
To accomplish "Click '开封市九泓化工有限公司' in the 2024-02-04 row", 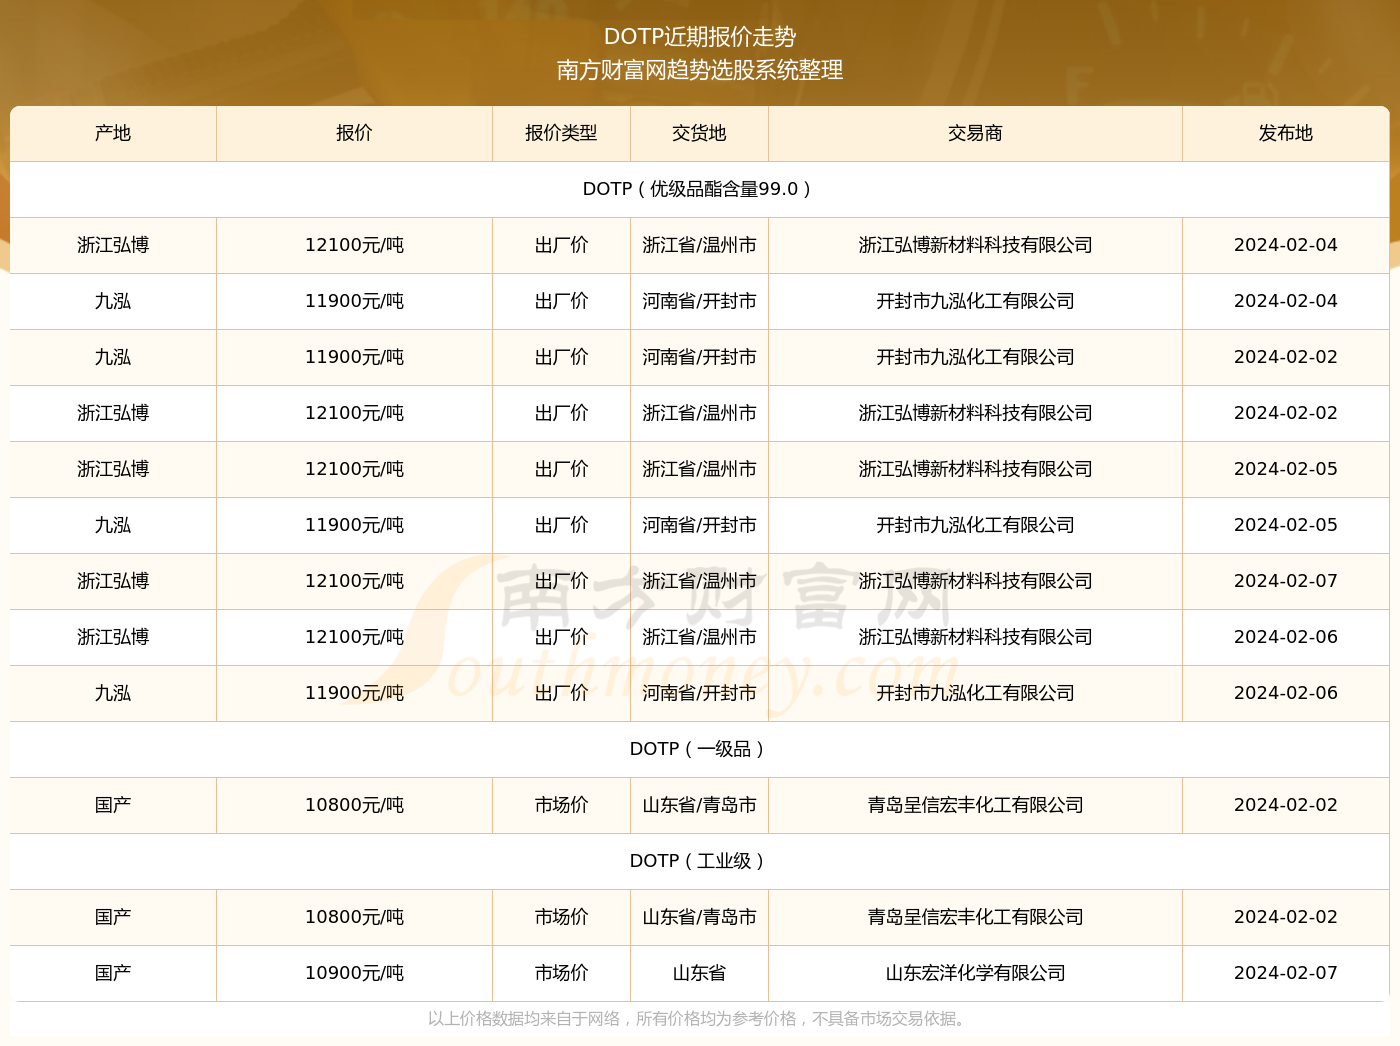I will point(975,301).
